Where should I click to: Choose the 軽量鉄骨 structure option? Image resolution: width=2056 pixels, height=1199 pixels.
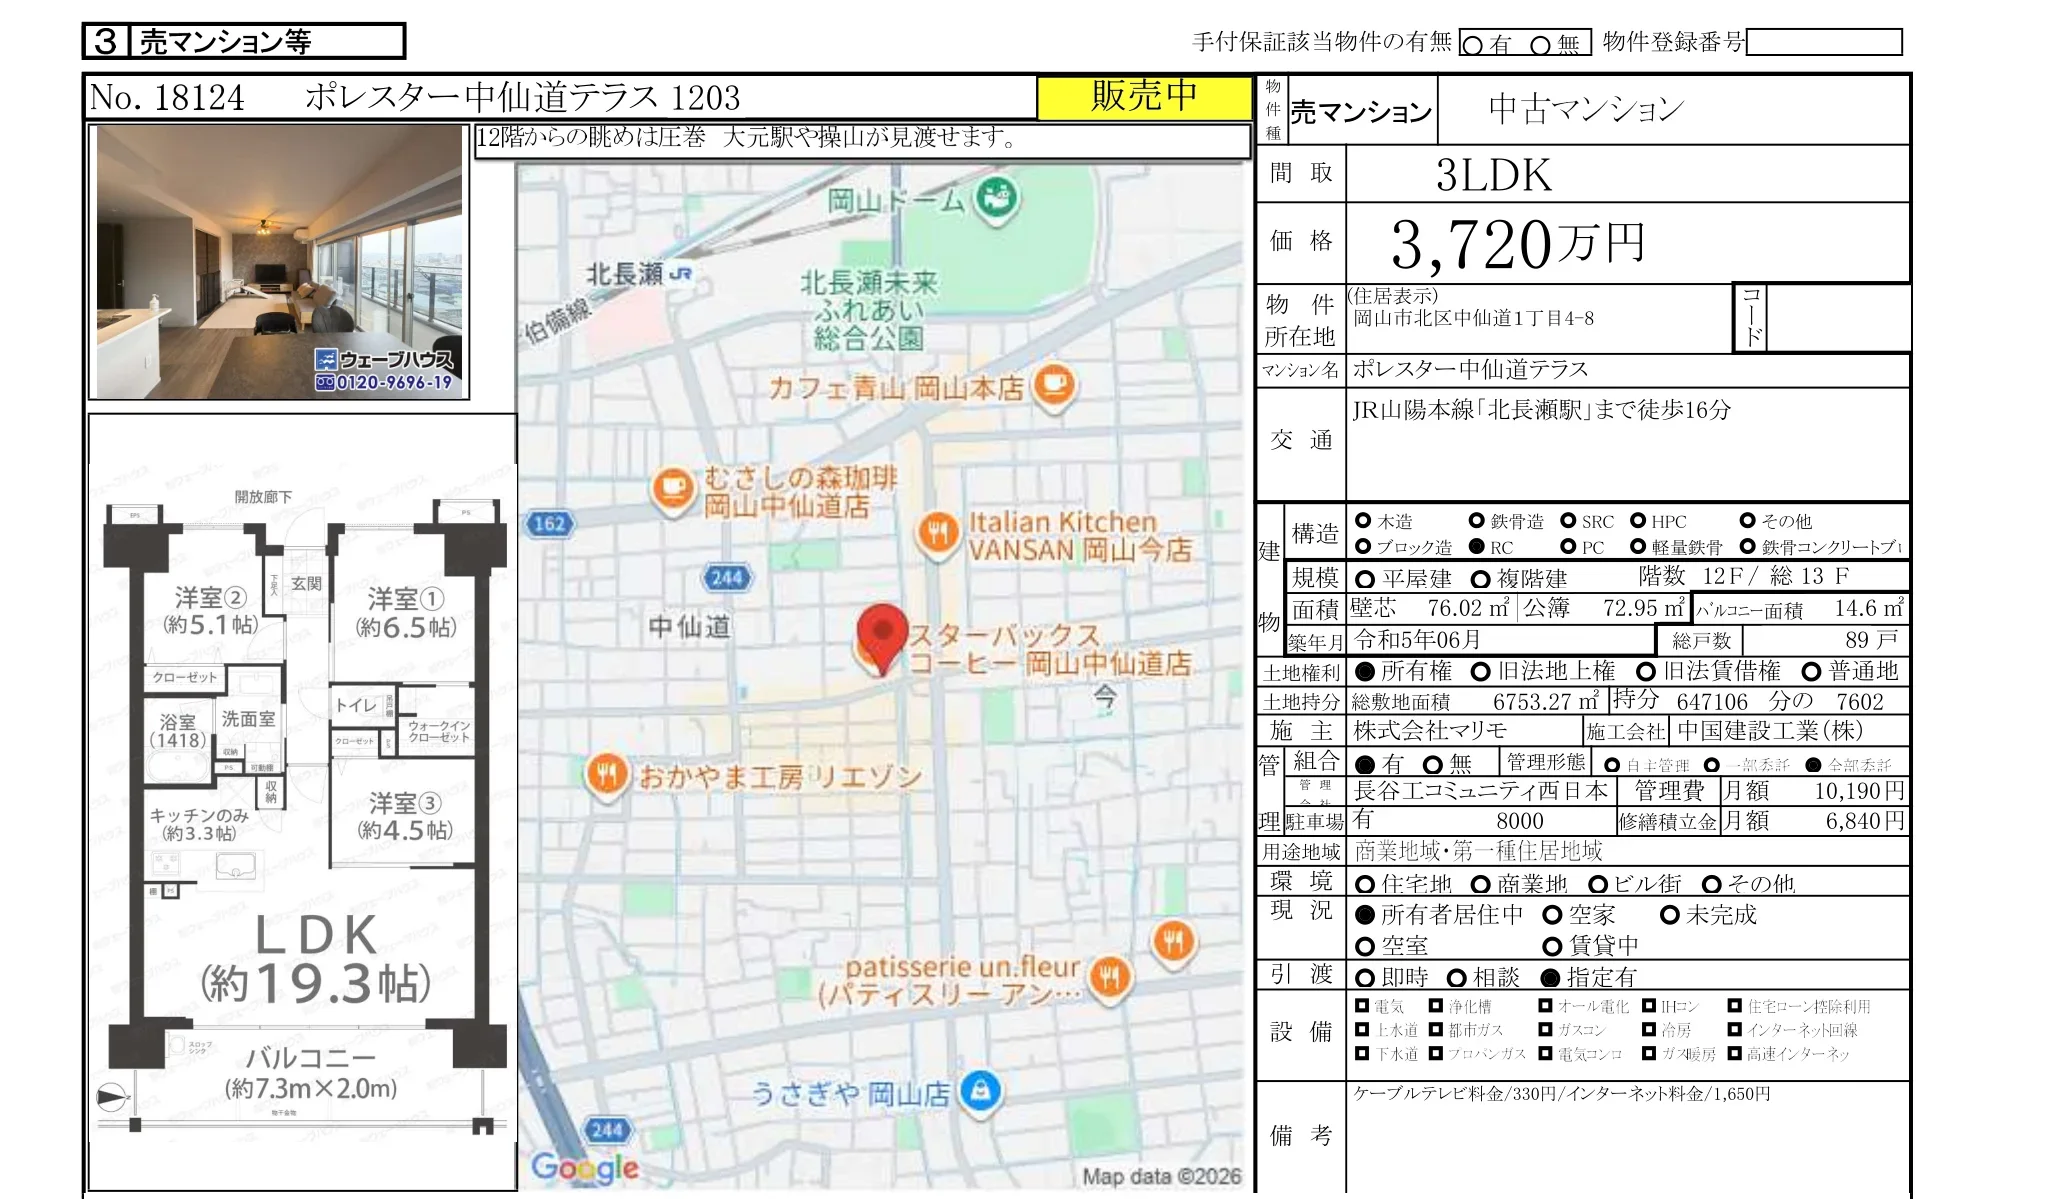pyautogui.click(x=1638, y=547)
